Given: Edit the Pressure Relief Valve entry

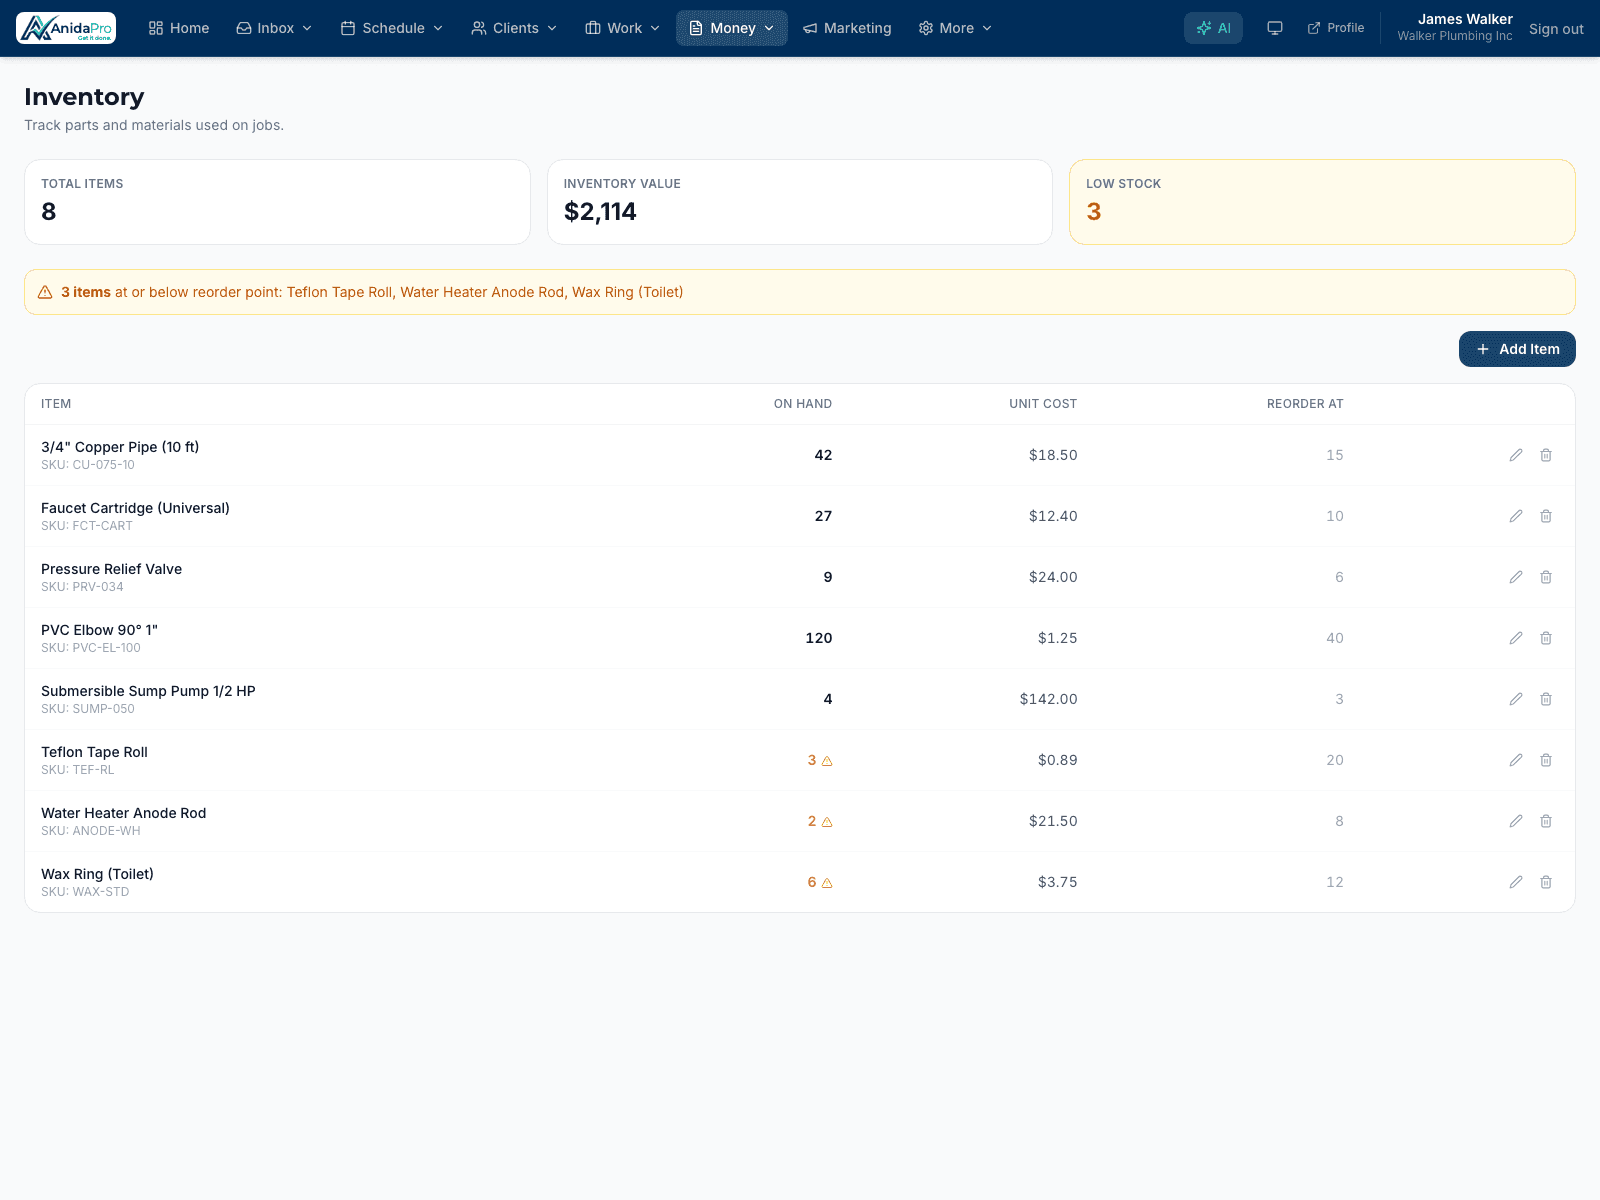Looking at the screenshot, I should click(1516, 577).
